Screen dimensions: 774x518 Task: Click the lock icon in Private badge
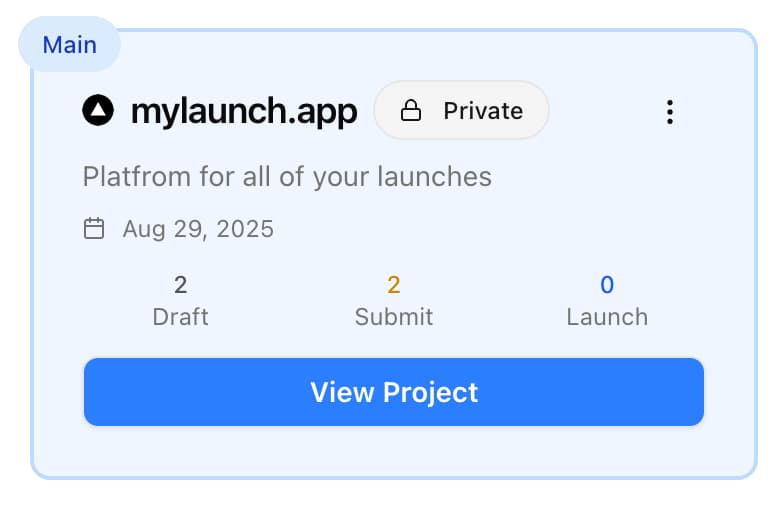410,111
